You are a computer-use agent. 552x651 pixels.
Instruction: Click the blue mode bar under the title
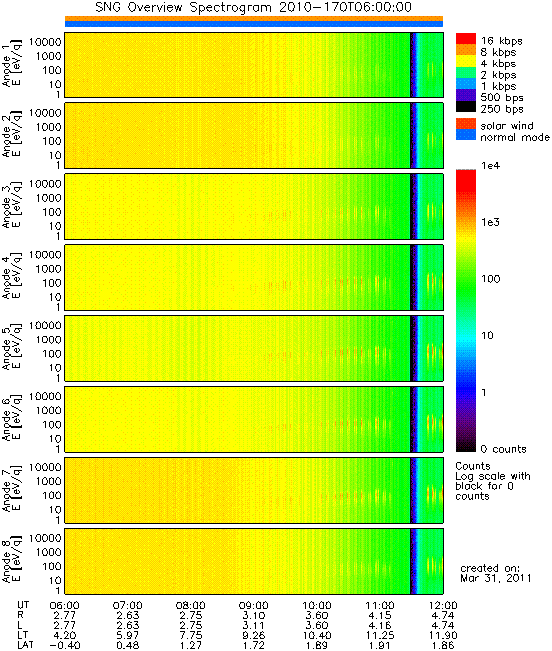pyautogui.click(x=254, y=24)
